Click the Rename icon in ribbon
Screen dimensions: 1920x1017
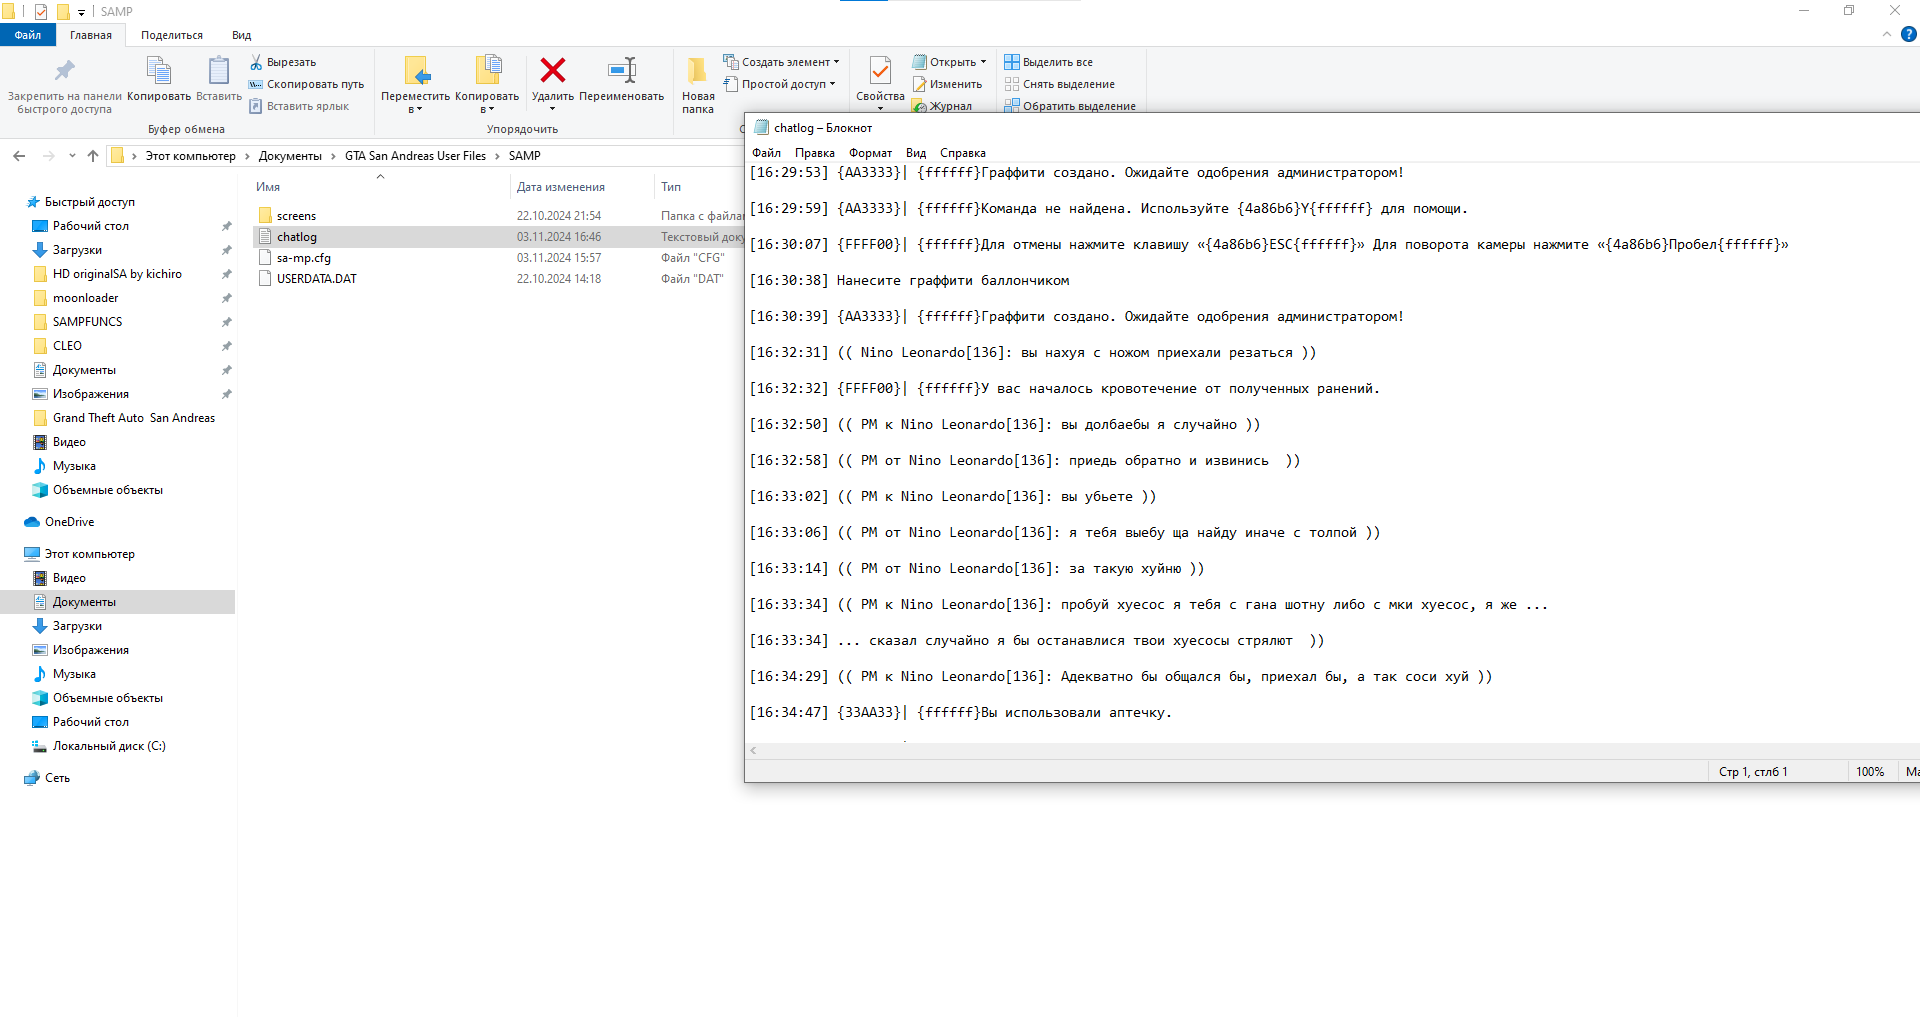(621, 71)
